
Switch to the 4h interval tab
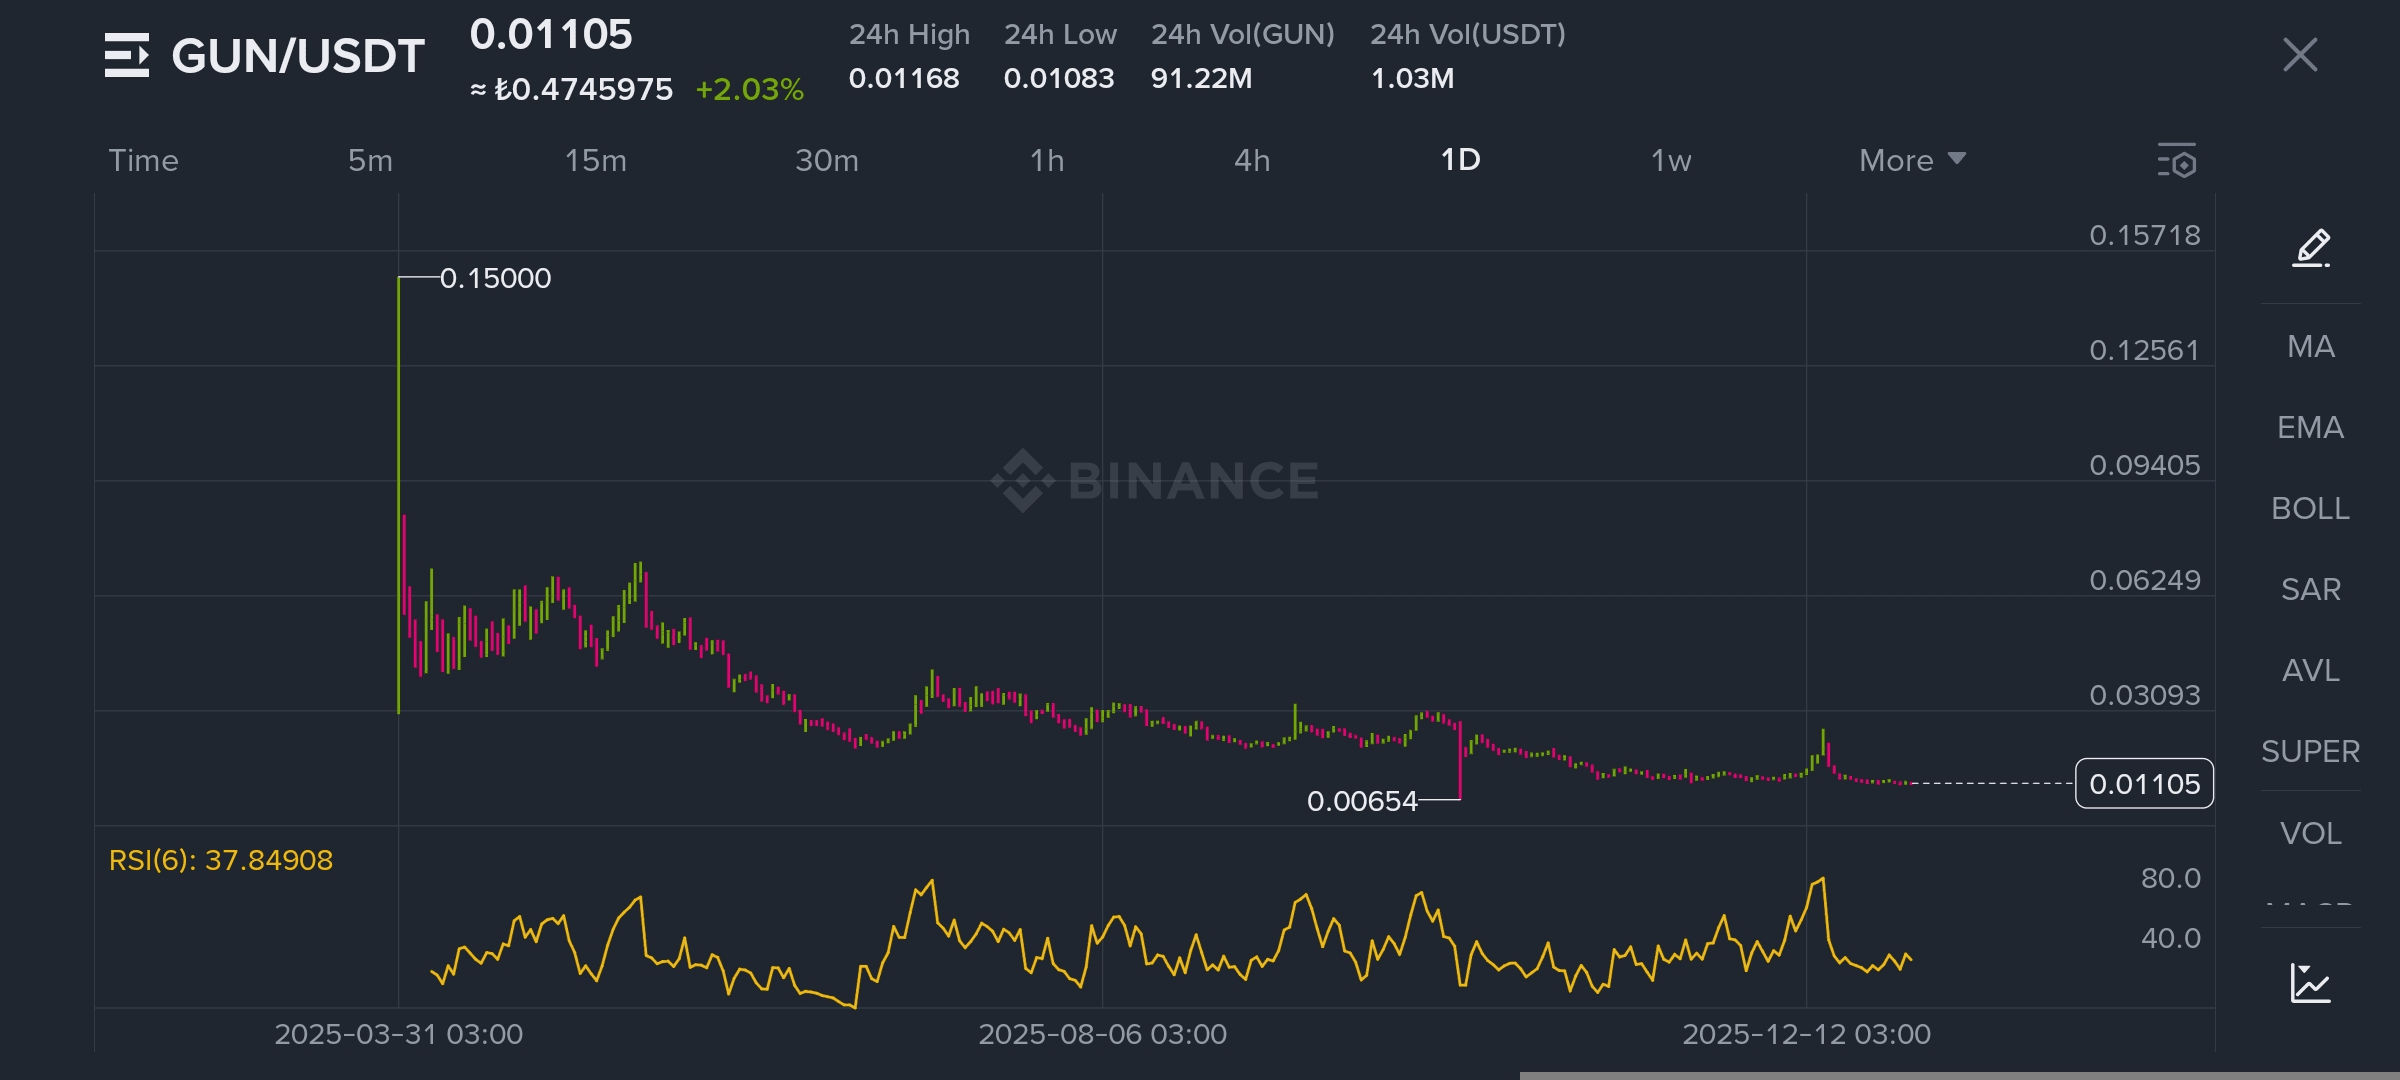(1251, 160)
